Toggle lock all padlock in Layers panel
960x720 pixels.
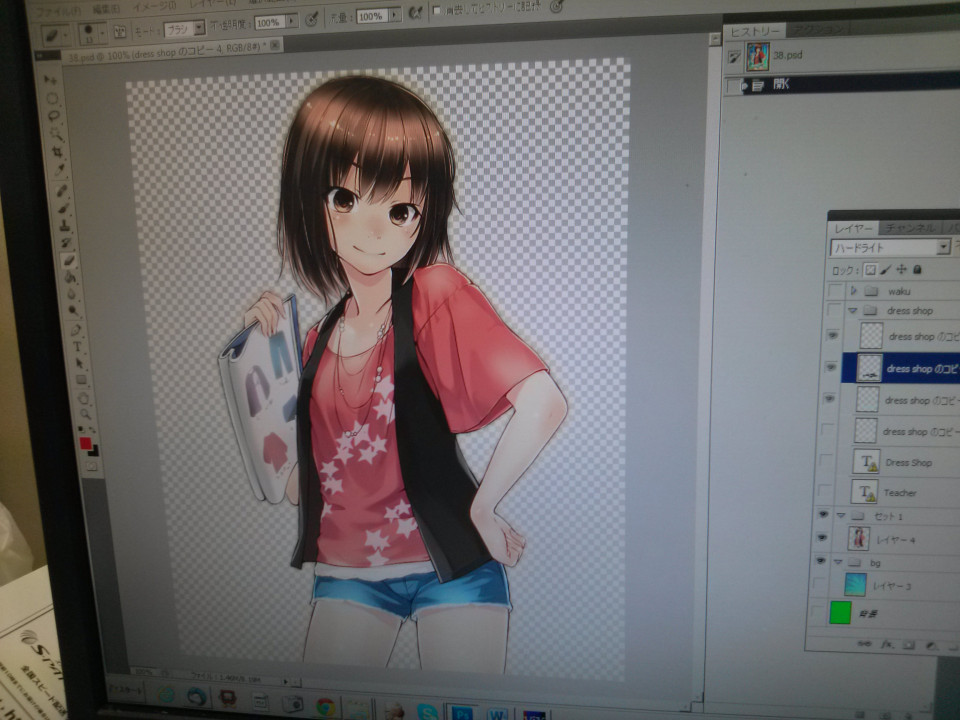click(x=917, y=269)
